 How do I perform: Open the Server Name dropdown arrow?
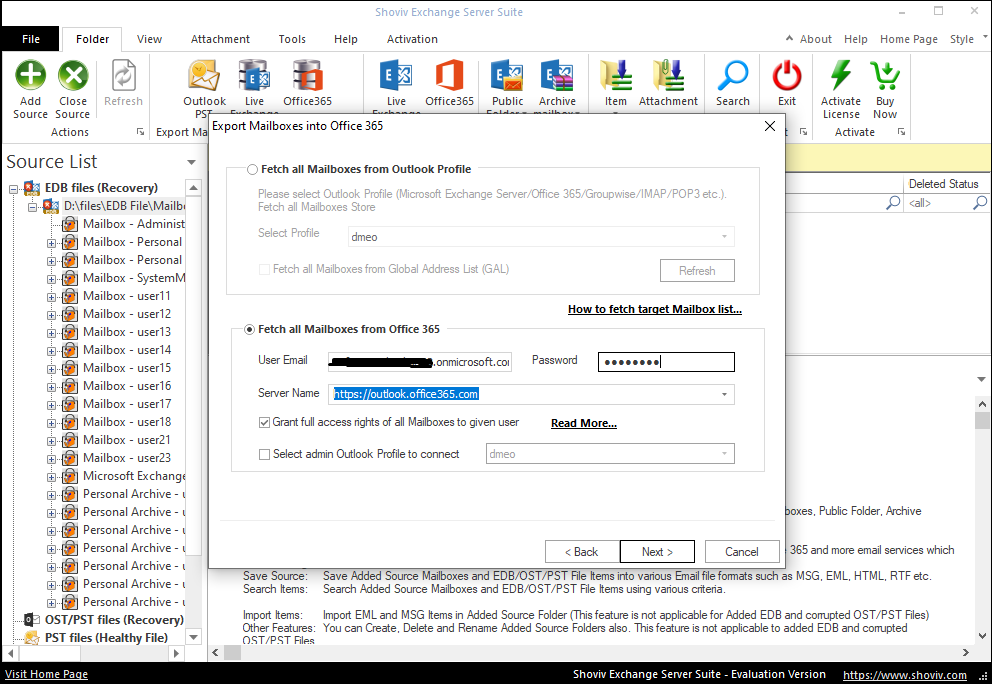click(724, 394)
